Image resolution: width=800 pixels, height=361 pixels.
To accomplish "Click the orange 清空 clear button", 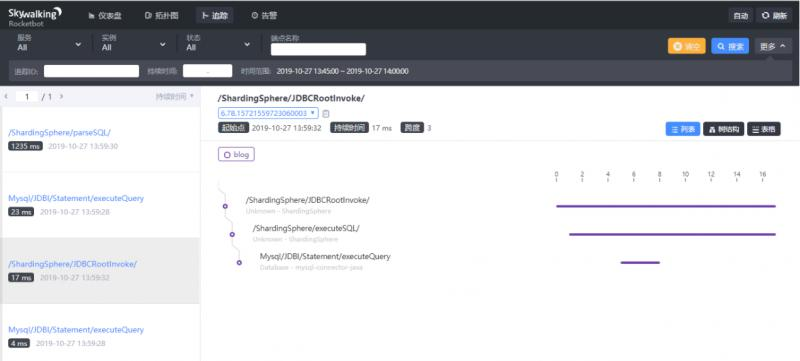I will pos(687,46).
